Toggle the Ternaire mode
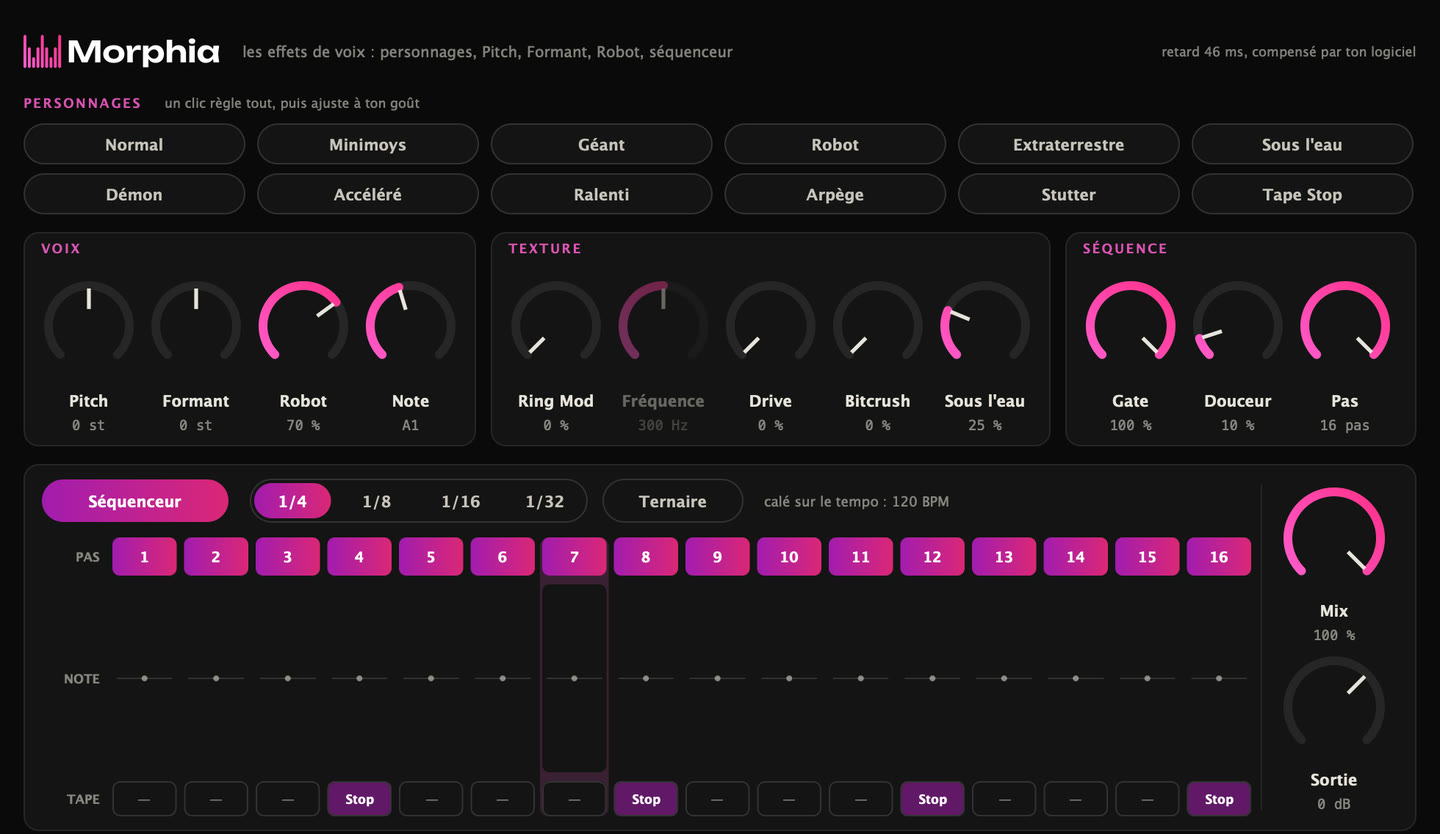This screenshot has width=1440, height=834. [x=673, y=501]
